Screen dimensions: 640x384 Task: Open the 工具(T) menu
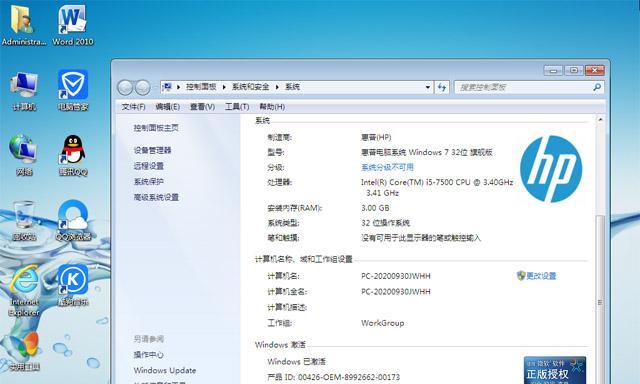click(237, 107)
